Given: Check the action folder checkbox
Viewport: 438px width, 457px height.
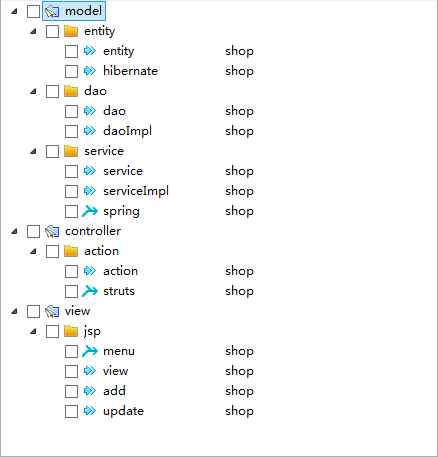Looking at the screenshot, I should (x=52, y=251).
